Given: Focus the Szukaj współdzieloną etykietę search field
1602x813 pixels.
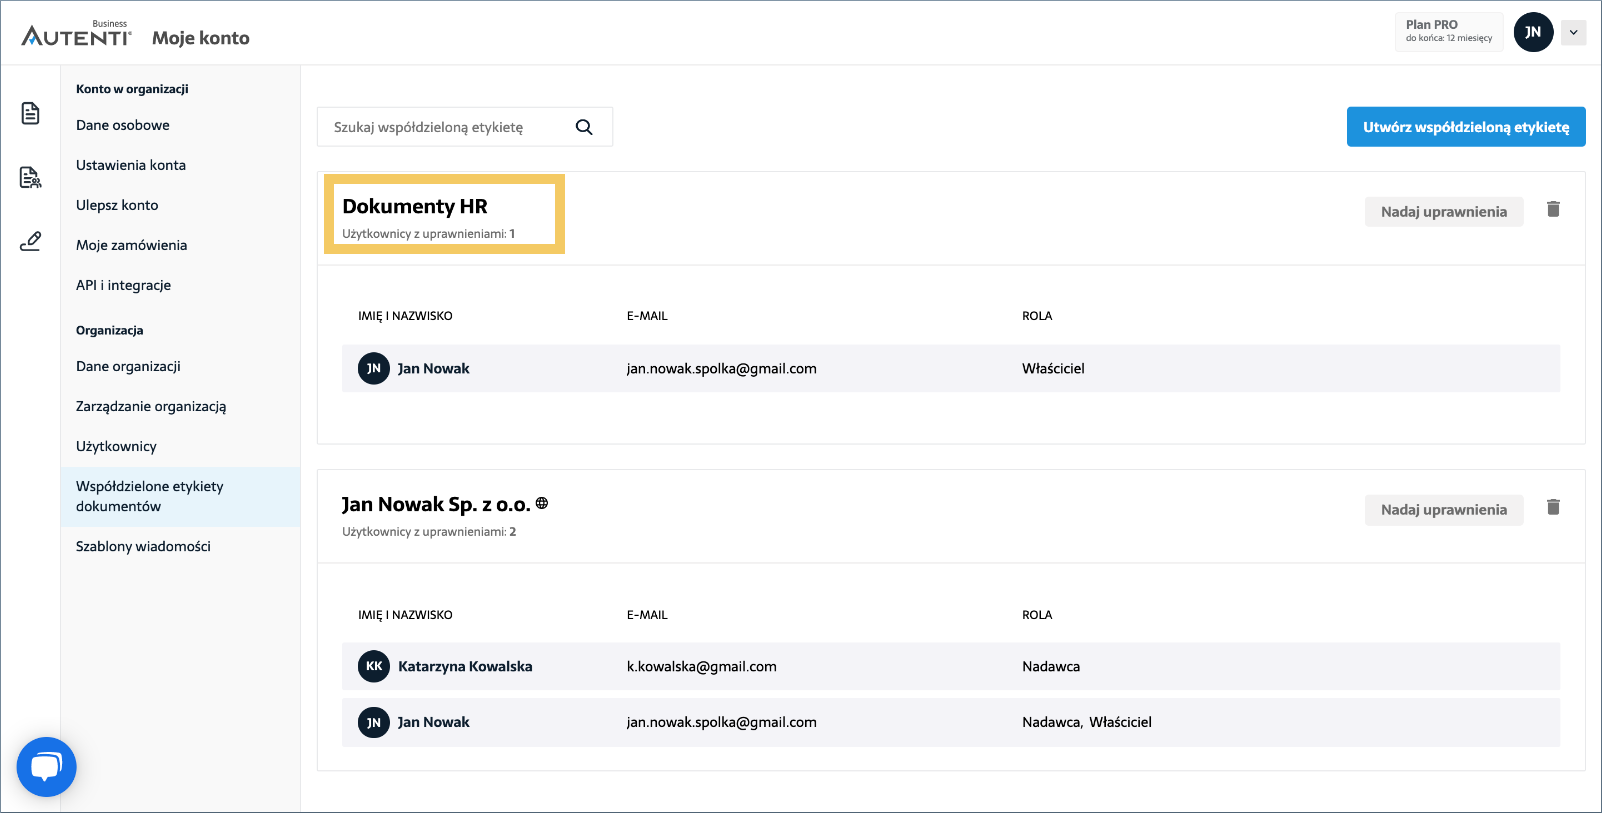Looking at the screenshot, I should pyautogui.click(x=465, y=127).
